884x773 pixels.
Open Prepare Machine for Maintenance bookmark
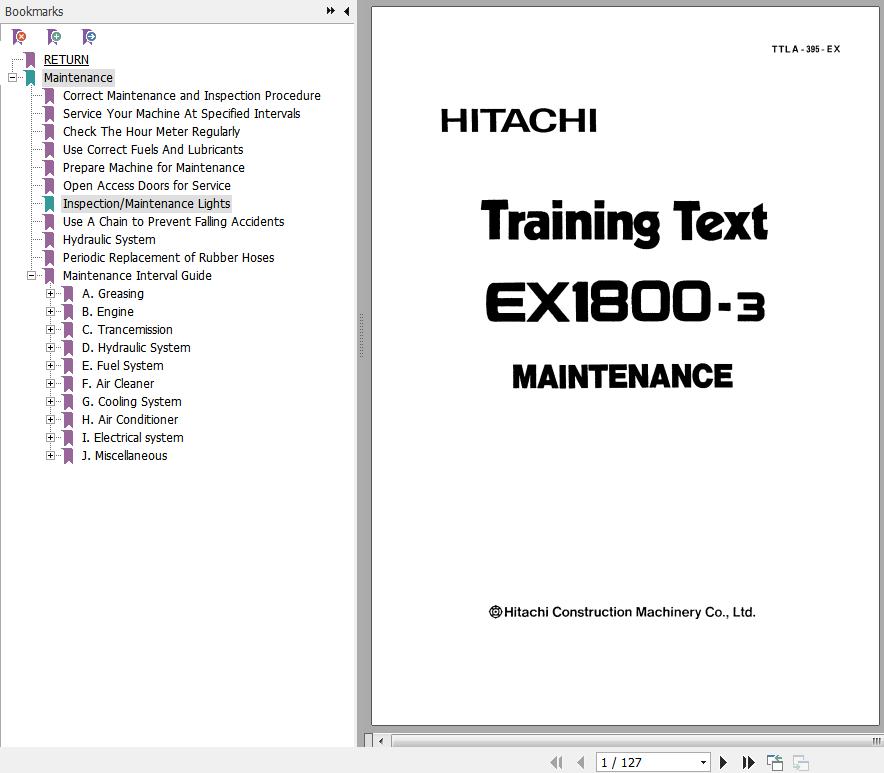click(153, 168)
